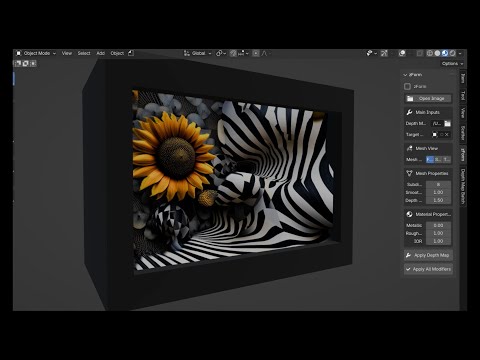The image size is (480, 360).
Task: Click the Apply Depth Map button
Action: (428, 255)
